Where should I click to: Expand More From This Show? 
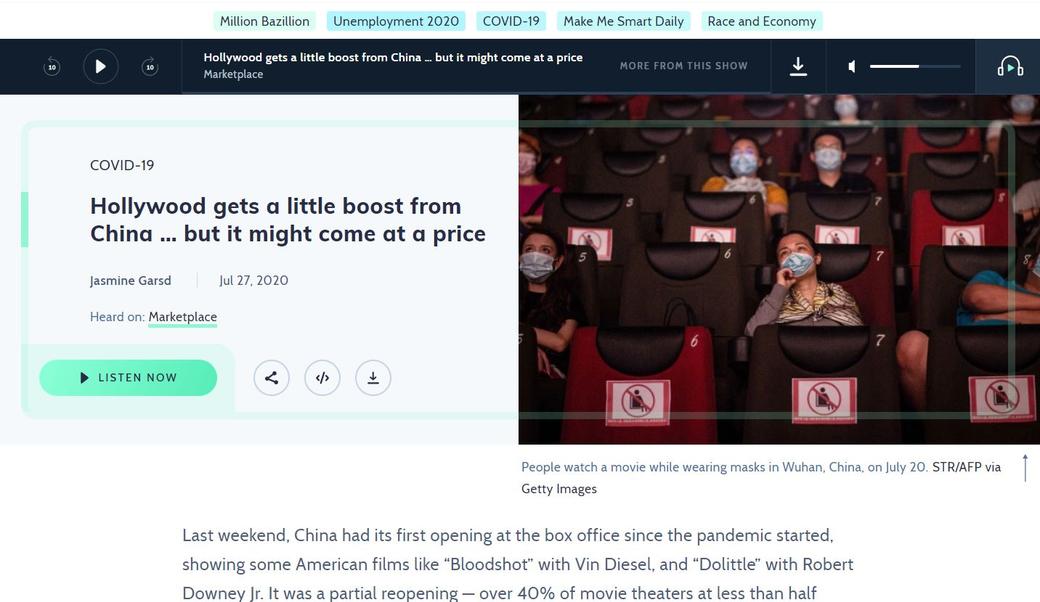click(x=683, y=66)
